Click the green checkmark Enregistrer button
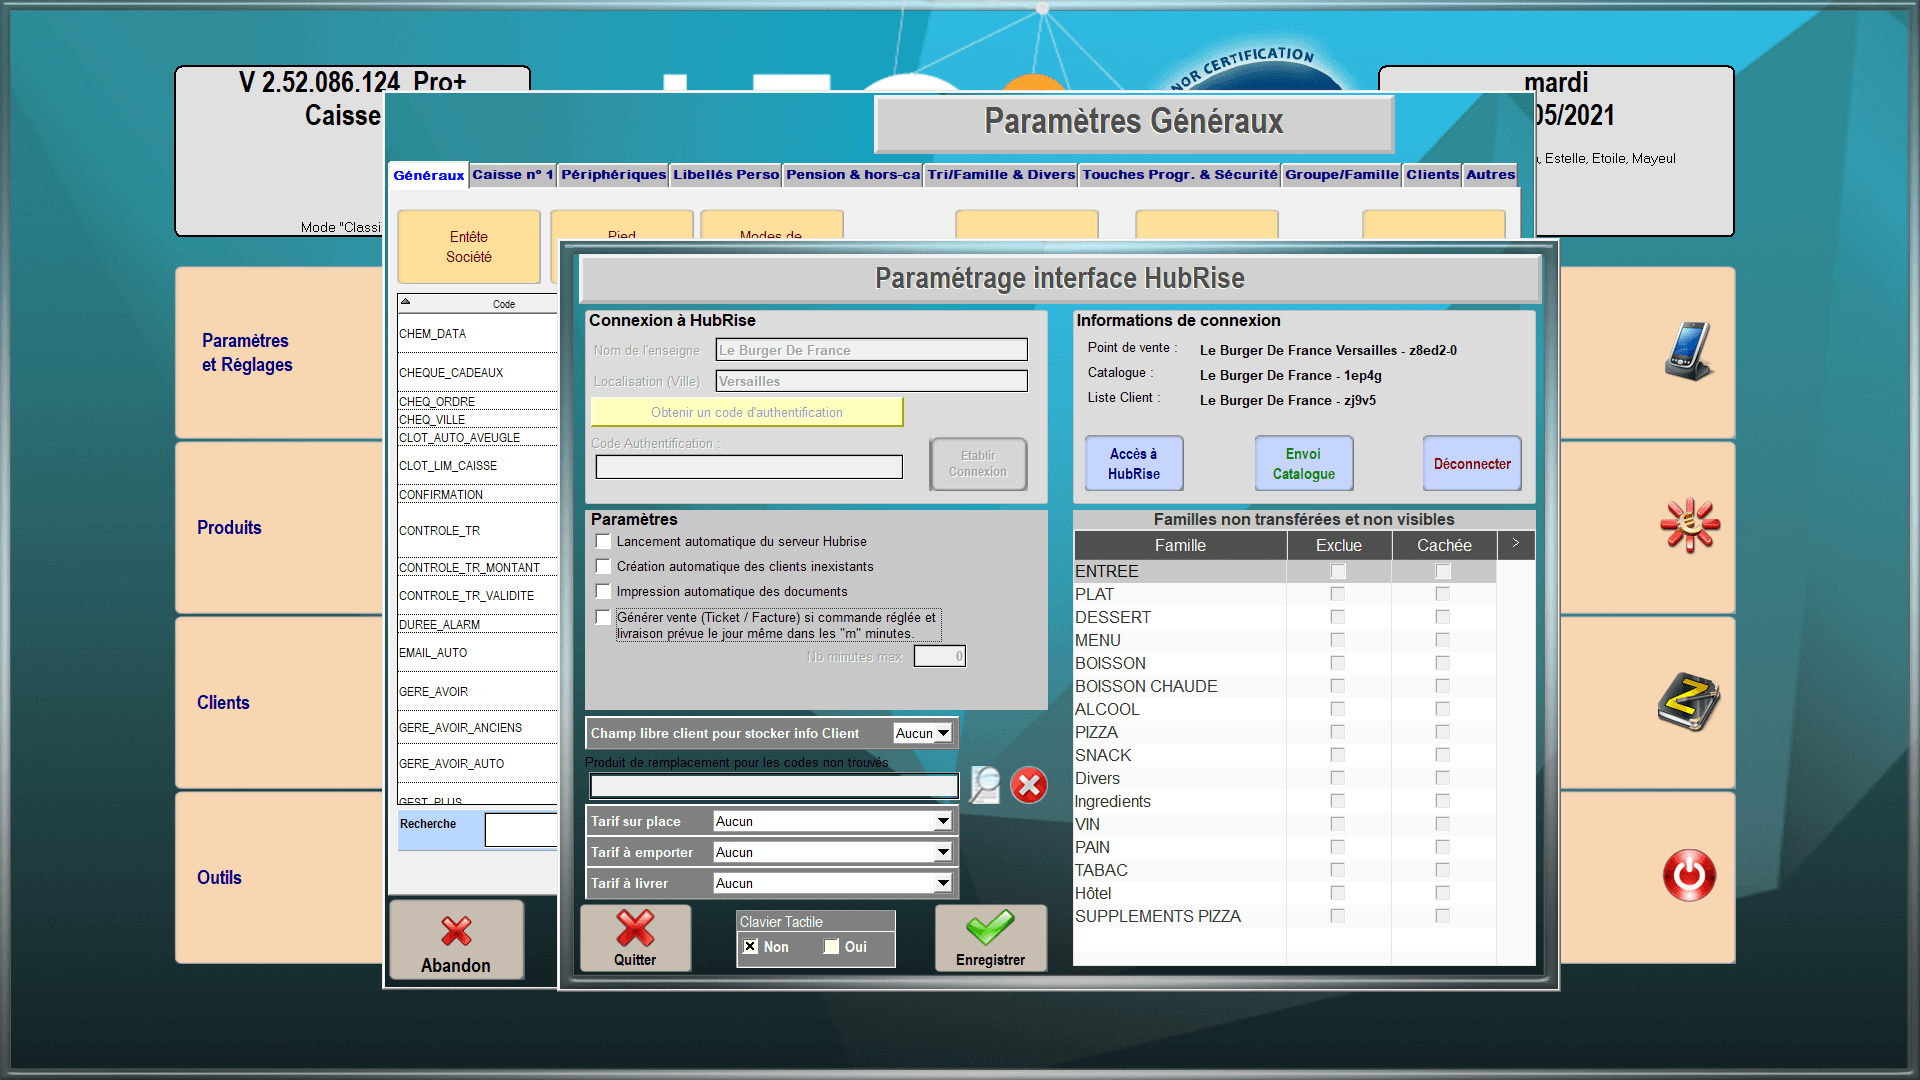The width and height of the screenshot is (1920, 1080). coord(990,938)
